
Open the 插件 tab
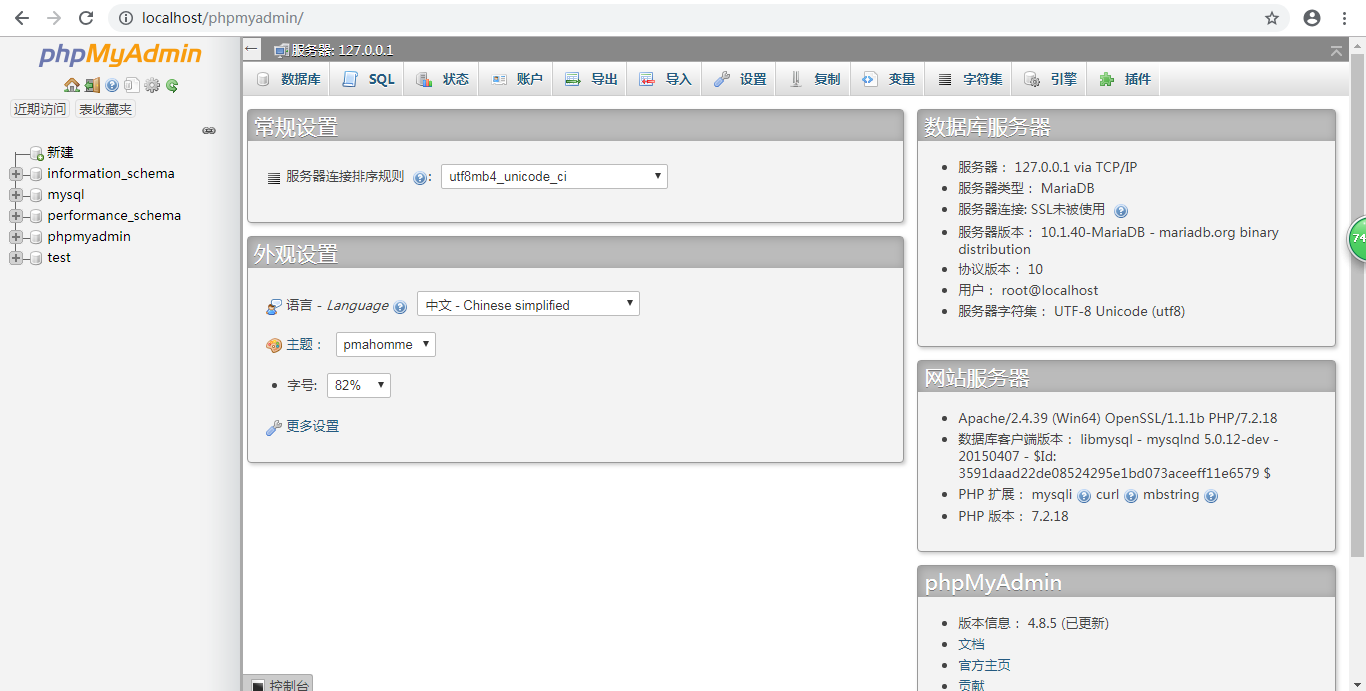pyautogui.click(x=1124, y=79)
